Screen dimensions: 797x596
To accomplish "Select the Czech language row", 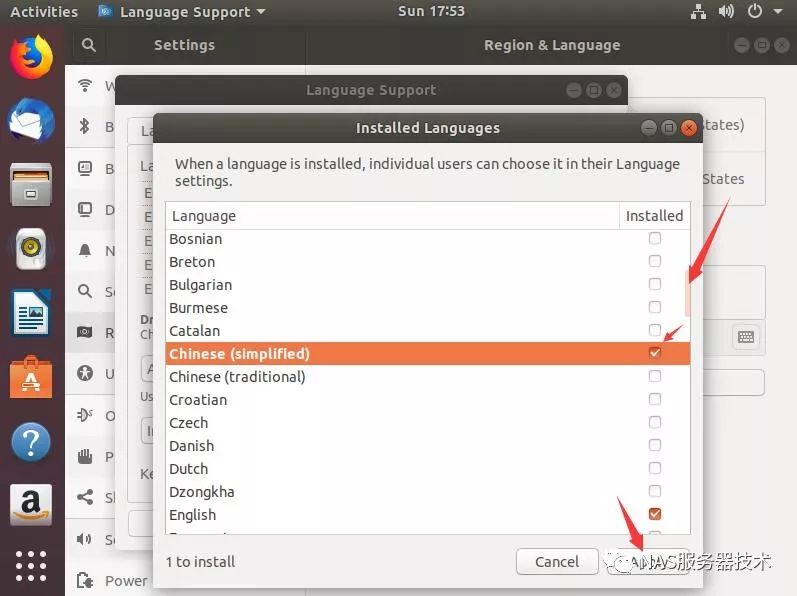I will (427, 423).
